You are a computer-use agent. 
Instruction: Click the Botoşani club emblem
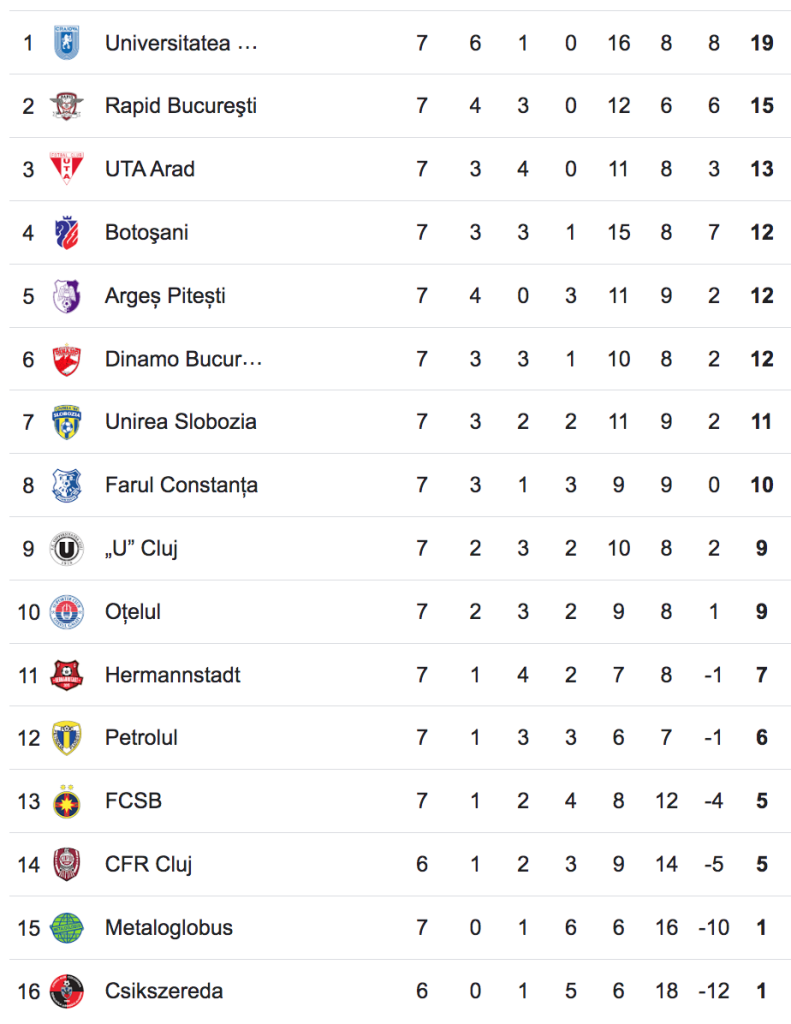tap(67, 232)
